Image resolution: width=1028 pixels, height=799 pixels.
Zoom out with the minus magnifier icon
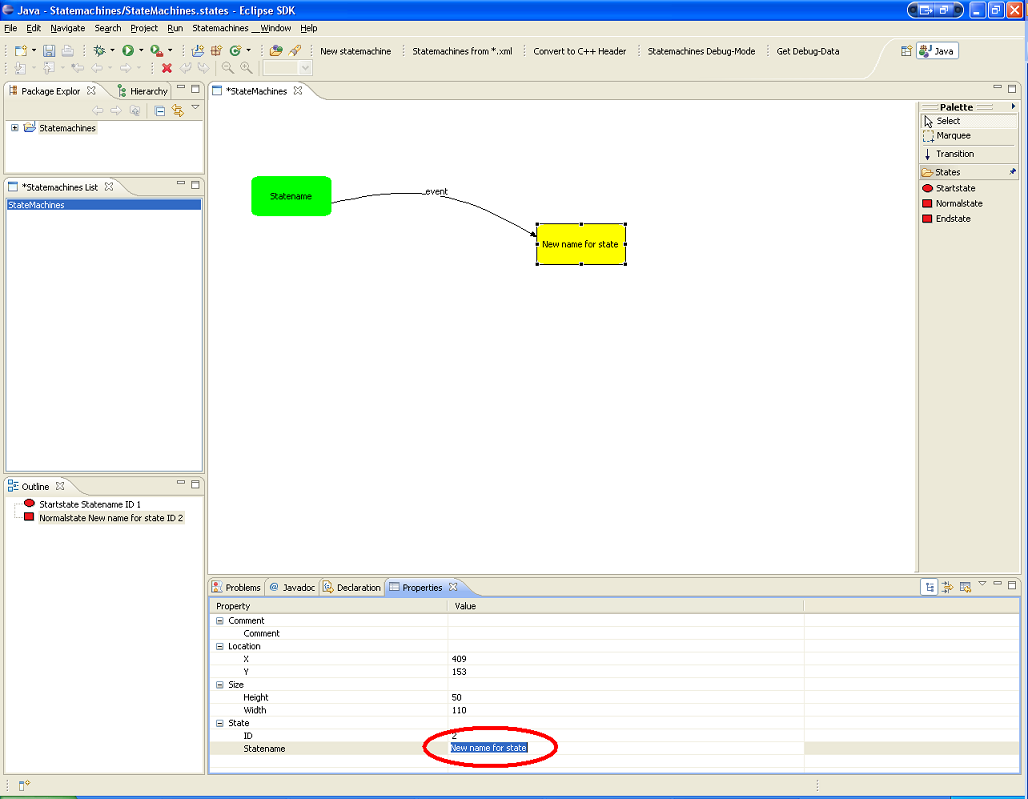[227, 68]
